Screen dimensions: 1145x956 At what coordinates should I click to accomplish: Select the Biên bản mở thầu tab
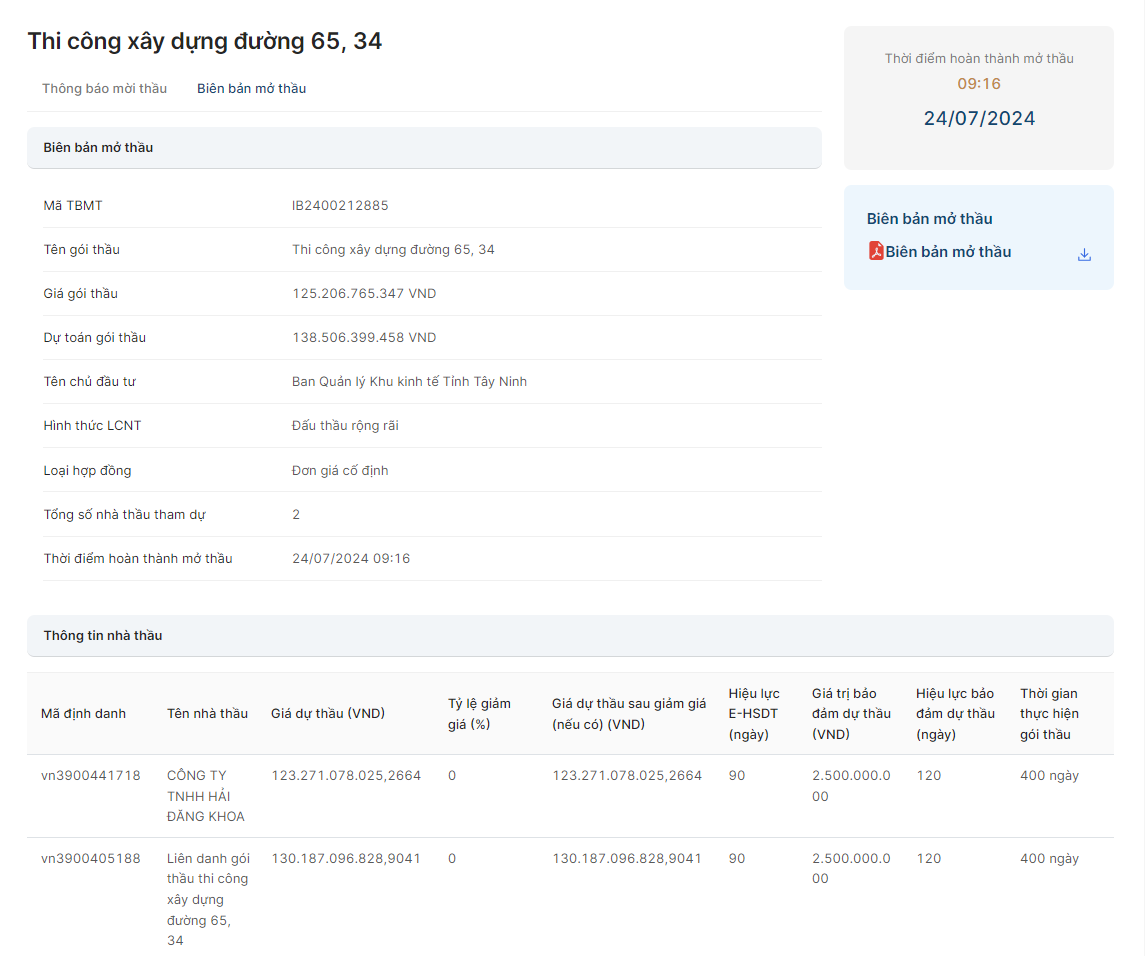pos(251,89)
